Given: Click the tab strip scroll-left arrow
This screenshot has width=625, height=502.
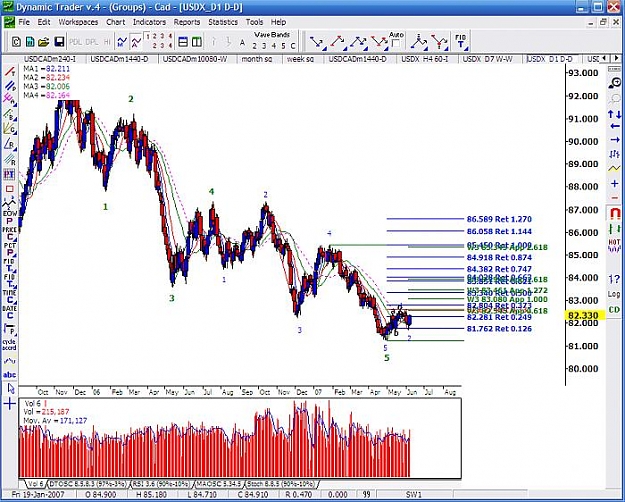Looking at the screenshot, I should pyautogui.click(x=605, y=59).
